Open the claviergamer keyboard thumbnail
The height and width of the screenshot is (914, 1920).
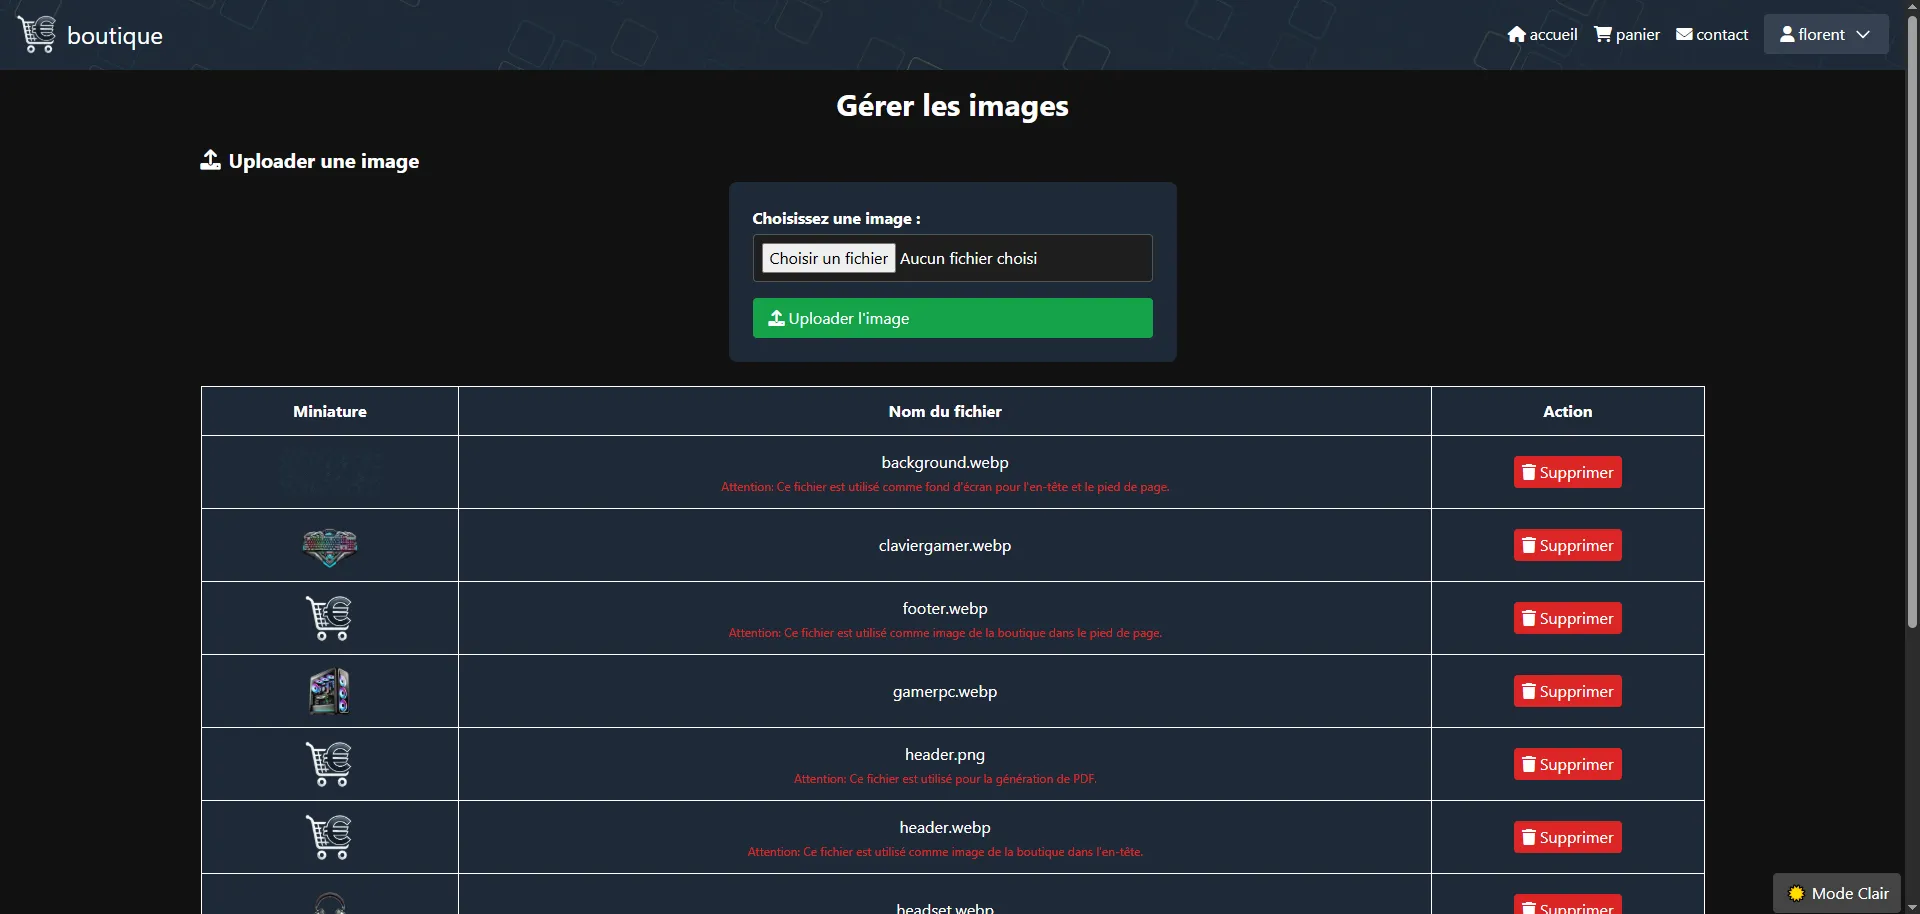click(329, 546)
